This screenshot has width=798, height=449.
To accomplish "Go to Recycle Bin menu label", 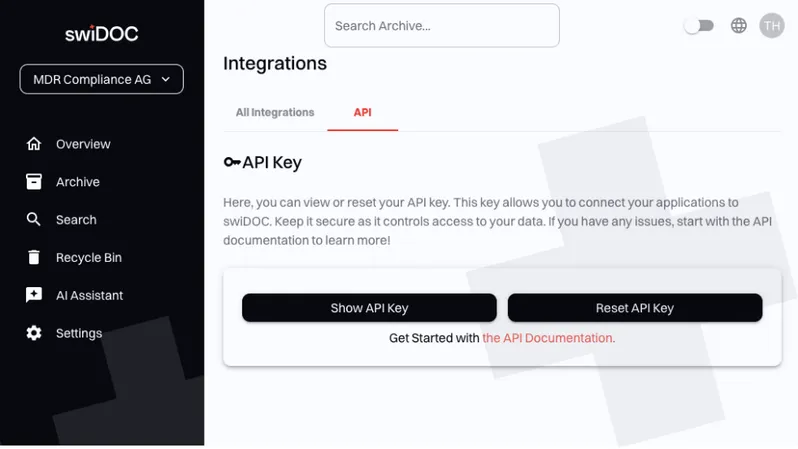I will (89, 258).
